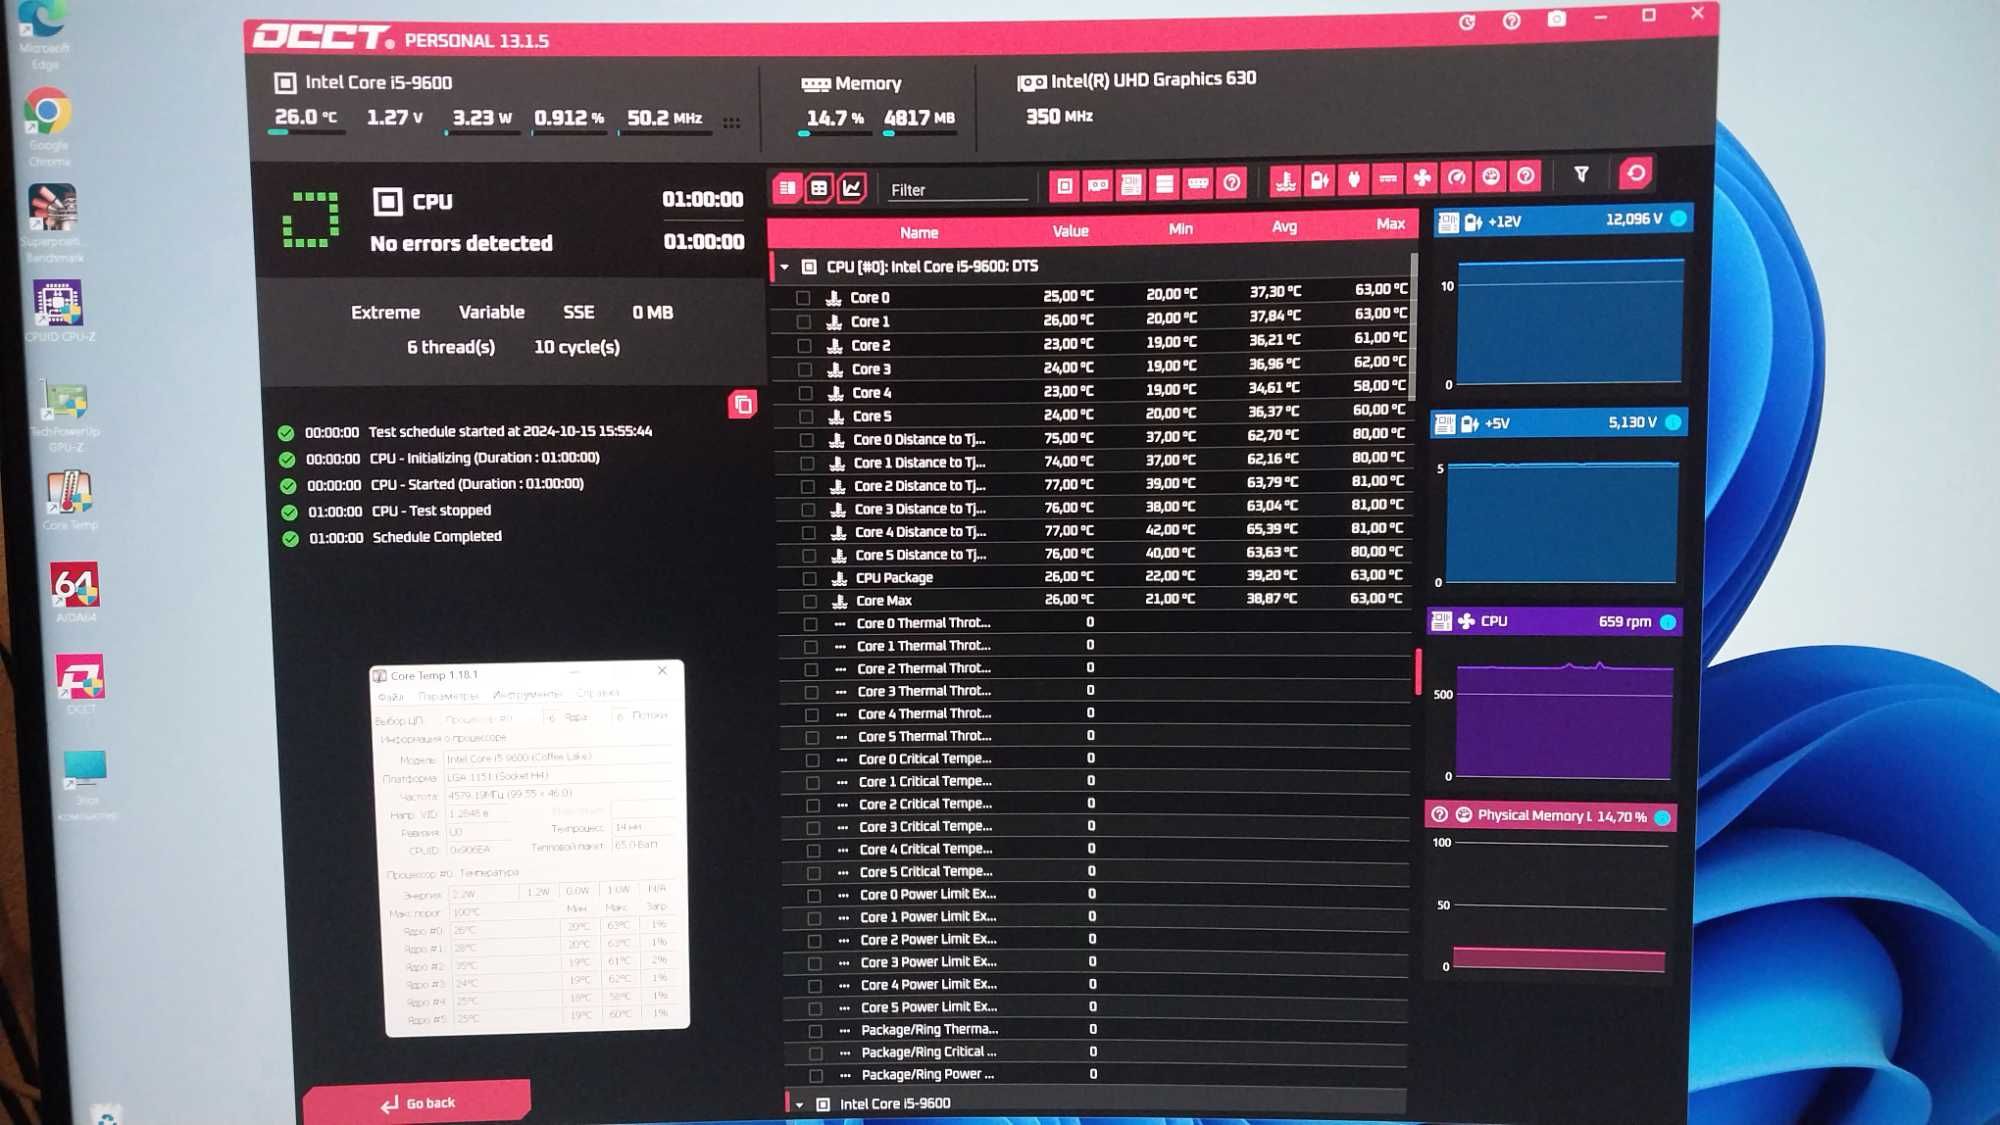Toggle voltage sensor type filter

click(1320, 180)
